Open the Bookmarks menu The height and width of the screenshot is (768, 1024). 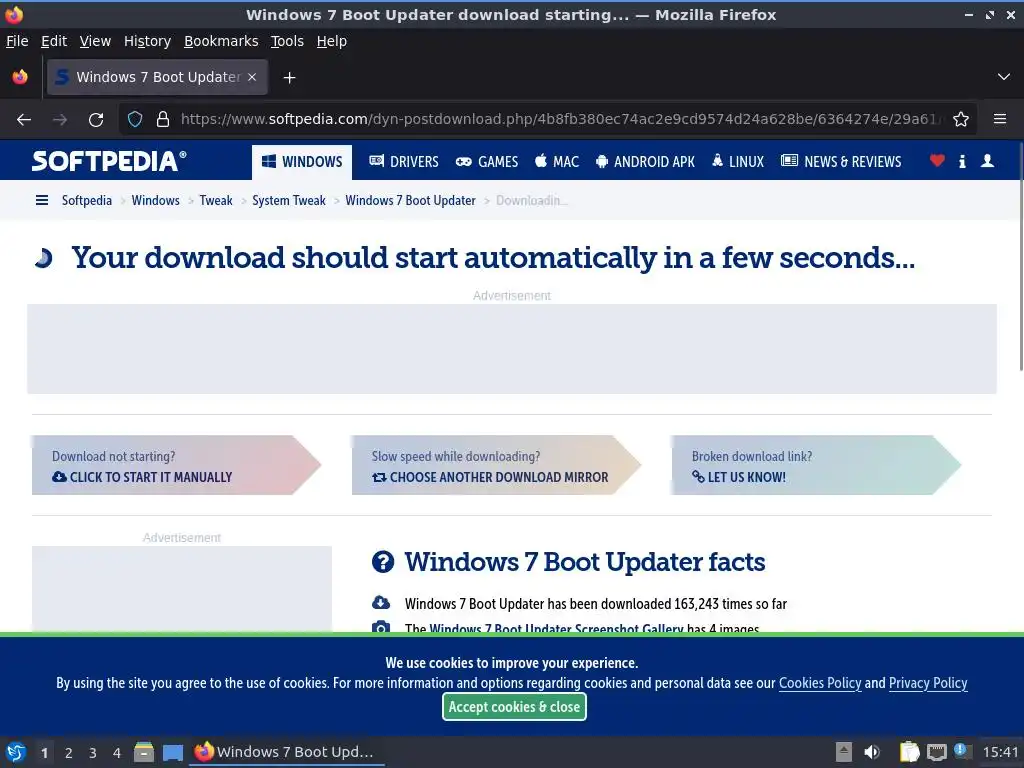[221, 41]
